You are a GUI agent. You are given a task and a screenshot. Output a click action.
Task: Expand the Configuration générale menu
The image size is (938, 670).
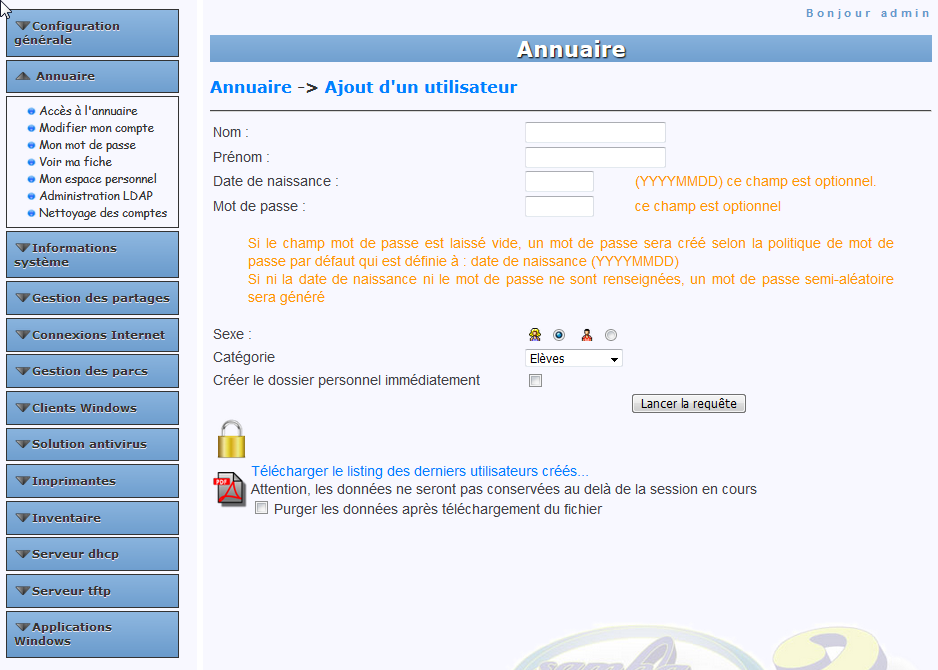coord(93,33)
